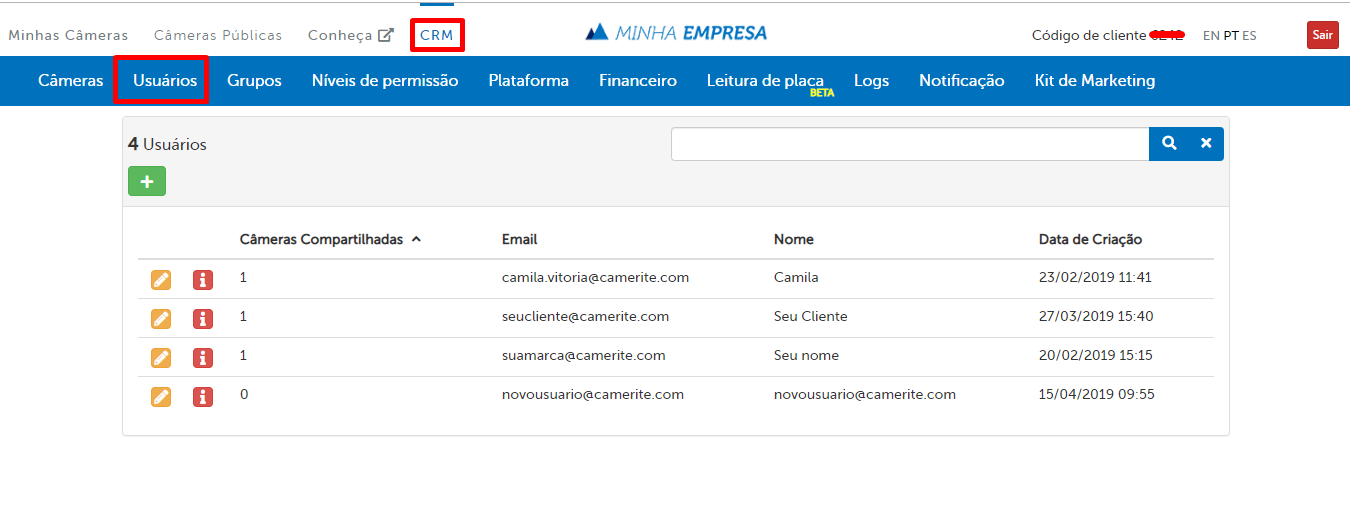Click the edit pencil icon for Camila
Image resolution: width=1350 pixels, height=506 pixels.
(161, 280)
